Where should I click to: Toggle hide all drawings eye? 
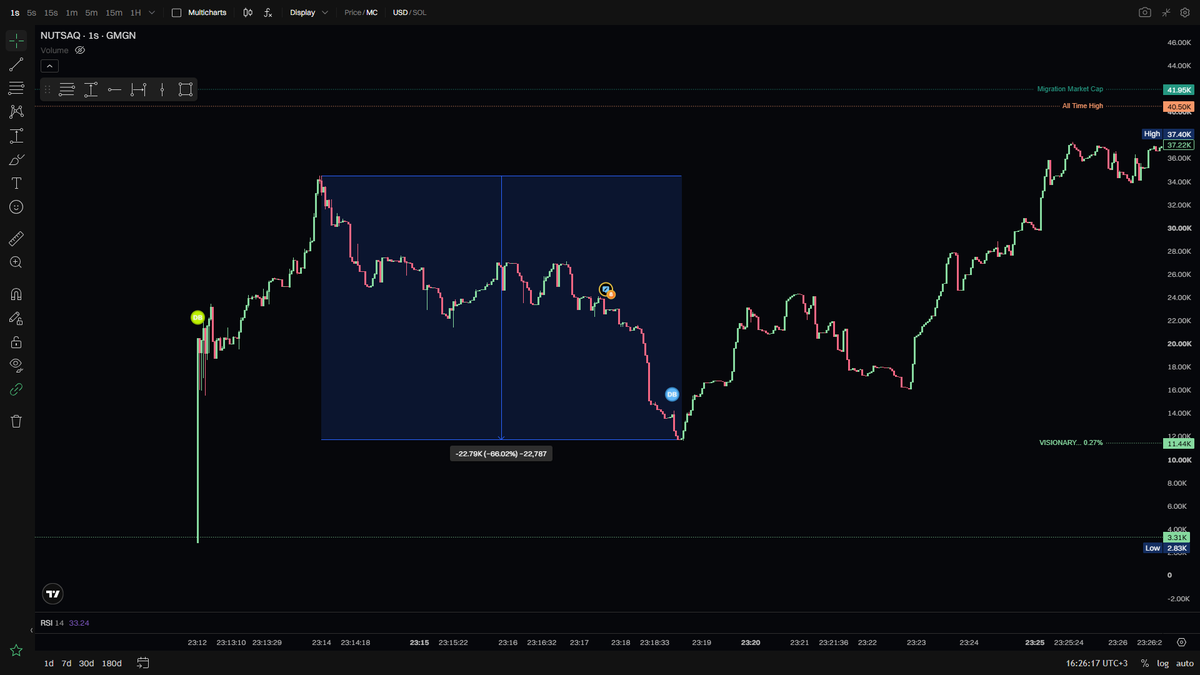point(16,366)
